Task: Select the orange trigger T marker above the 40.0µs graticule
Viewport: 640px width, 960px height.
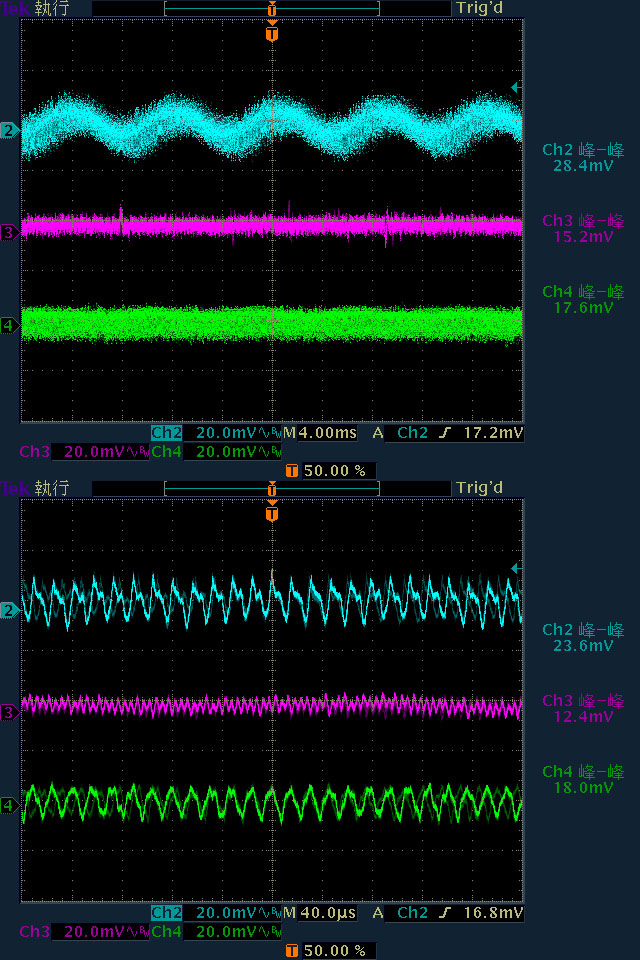Action: [x=272, y=512]
